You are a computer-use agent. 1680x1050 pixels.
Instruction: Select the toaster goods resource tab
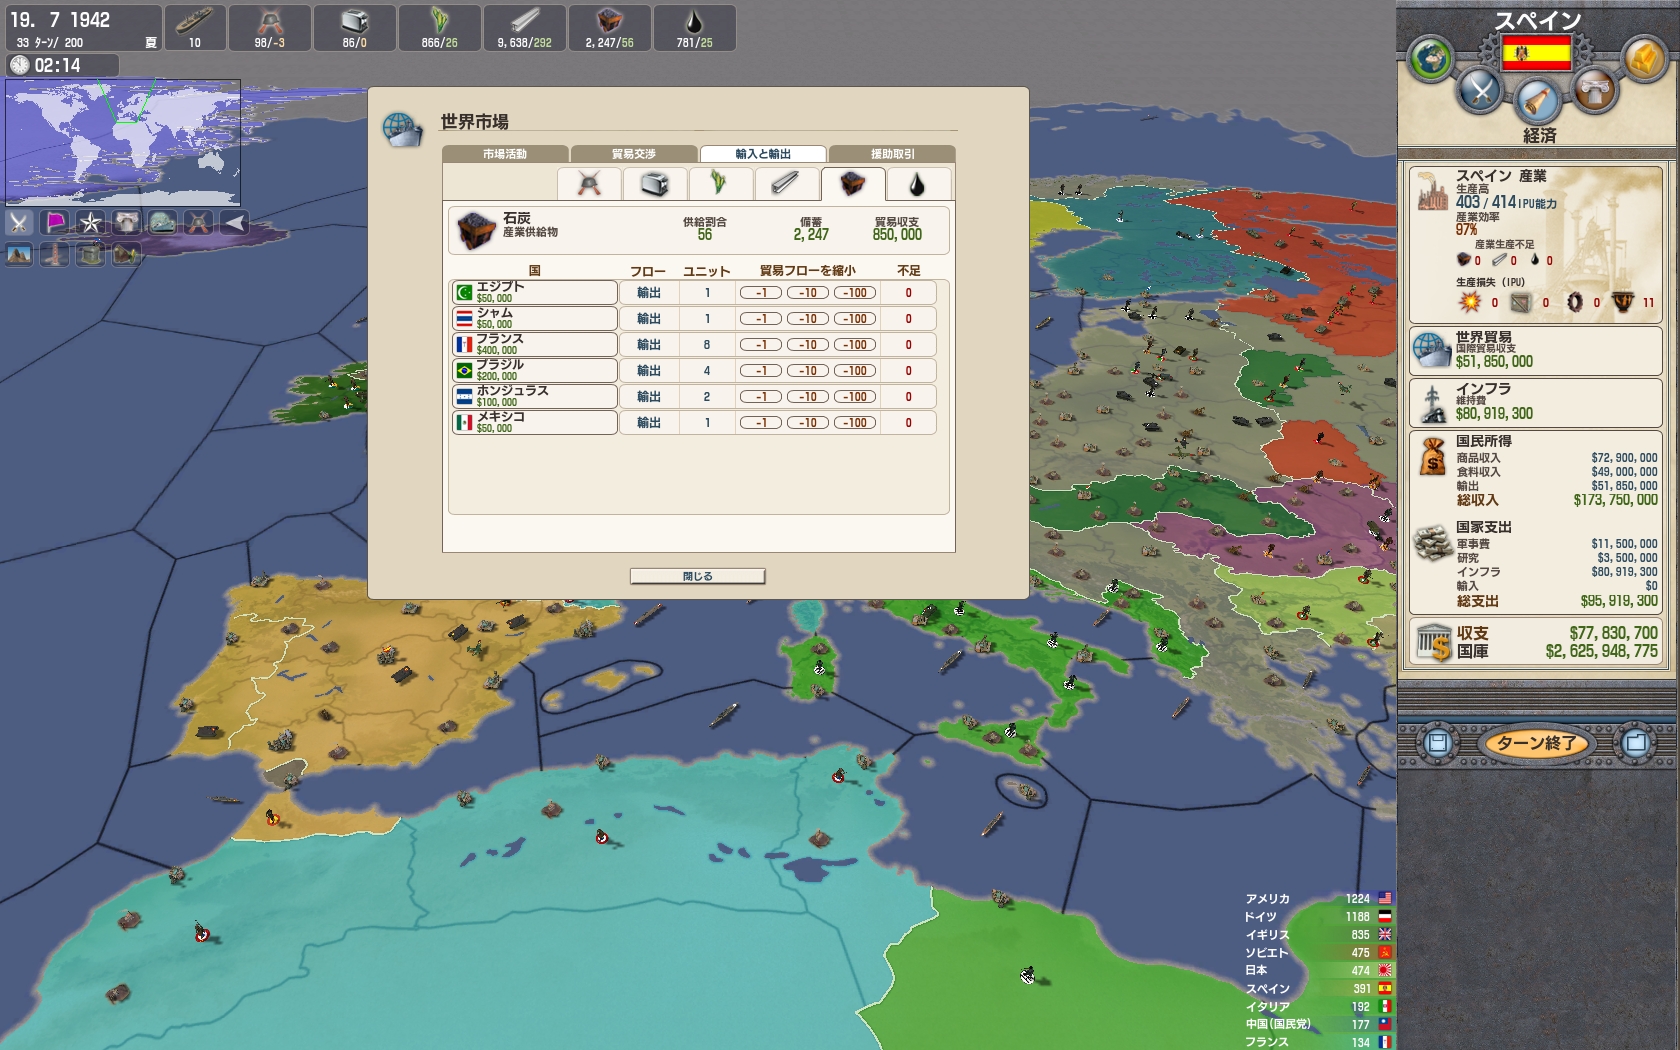click(654, 184)
